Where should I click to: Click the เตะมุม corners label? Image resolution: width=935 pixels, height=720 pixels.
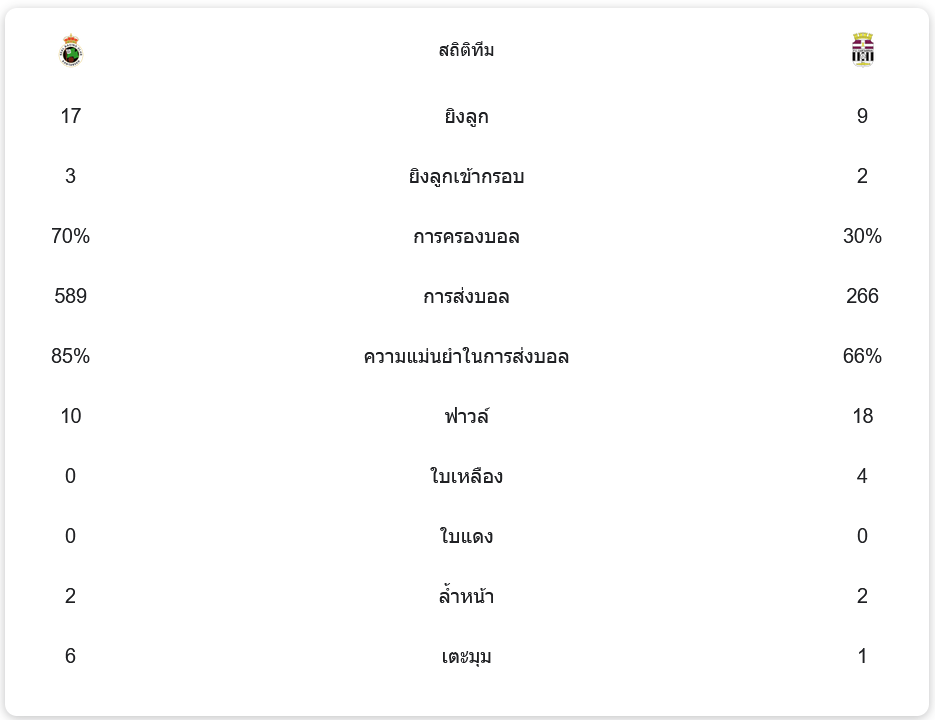466,656
